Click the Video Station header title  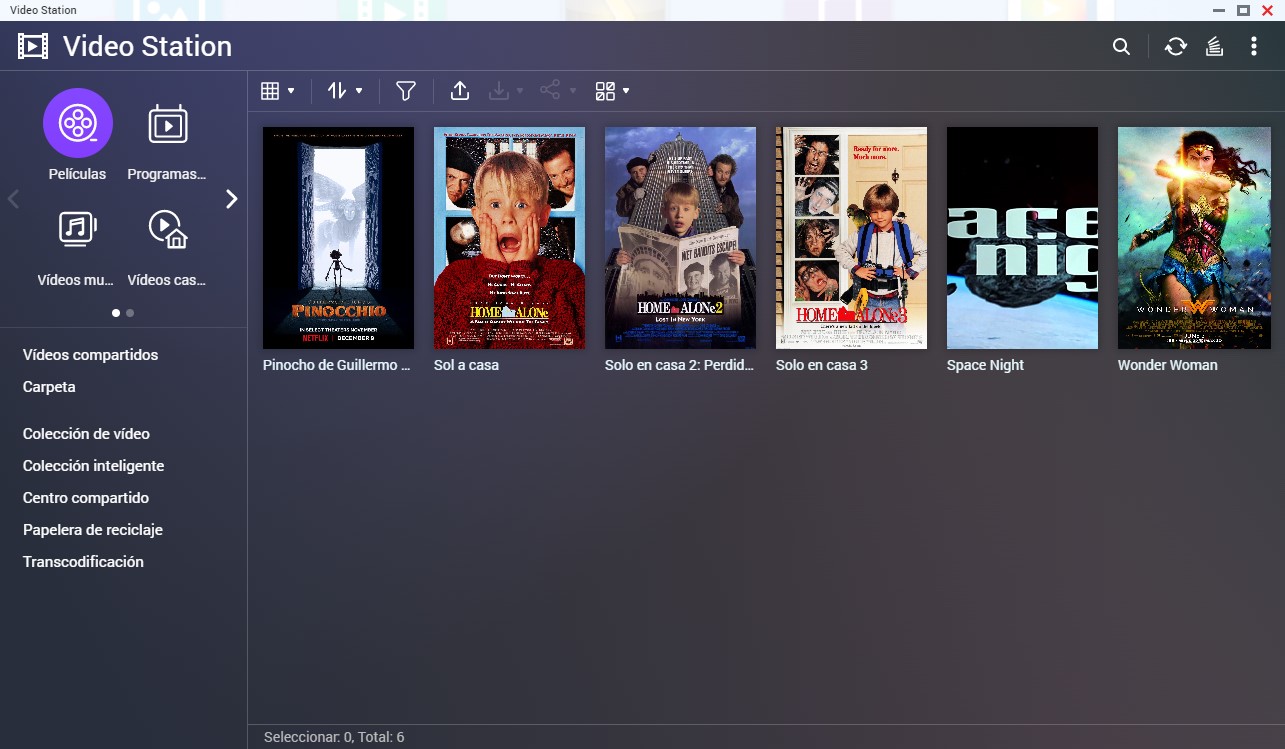(147, 47)
